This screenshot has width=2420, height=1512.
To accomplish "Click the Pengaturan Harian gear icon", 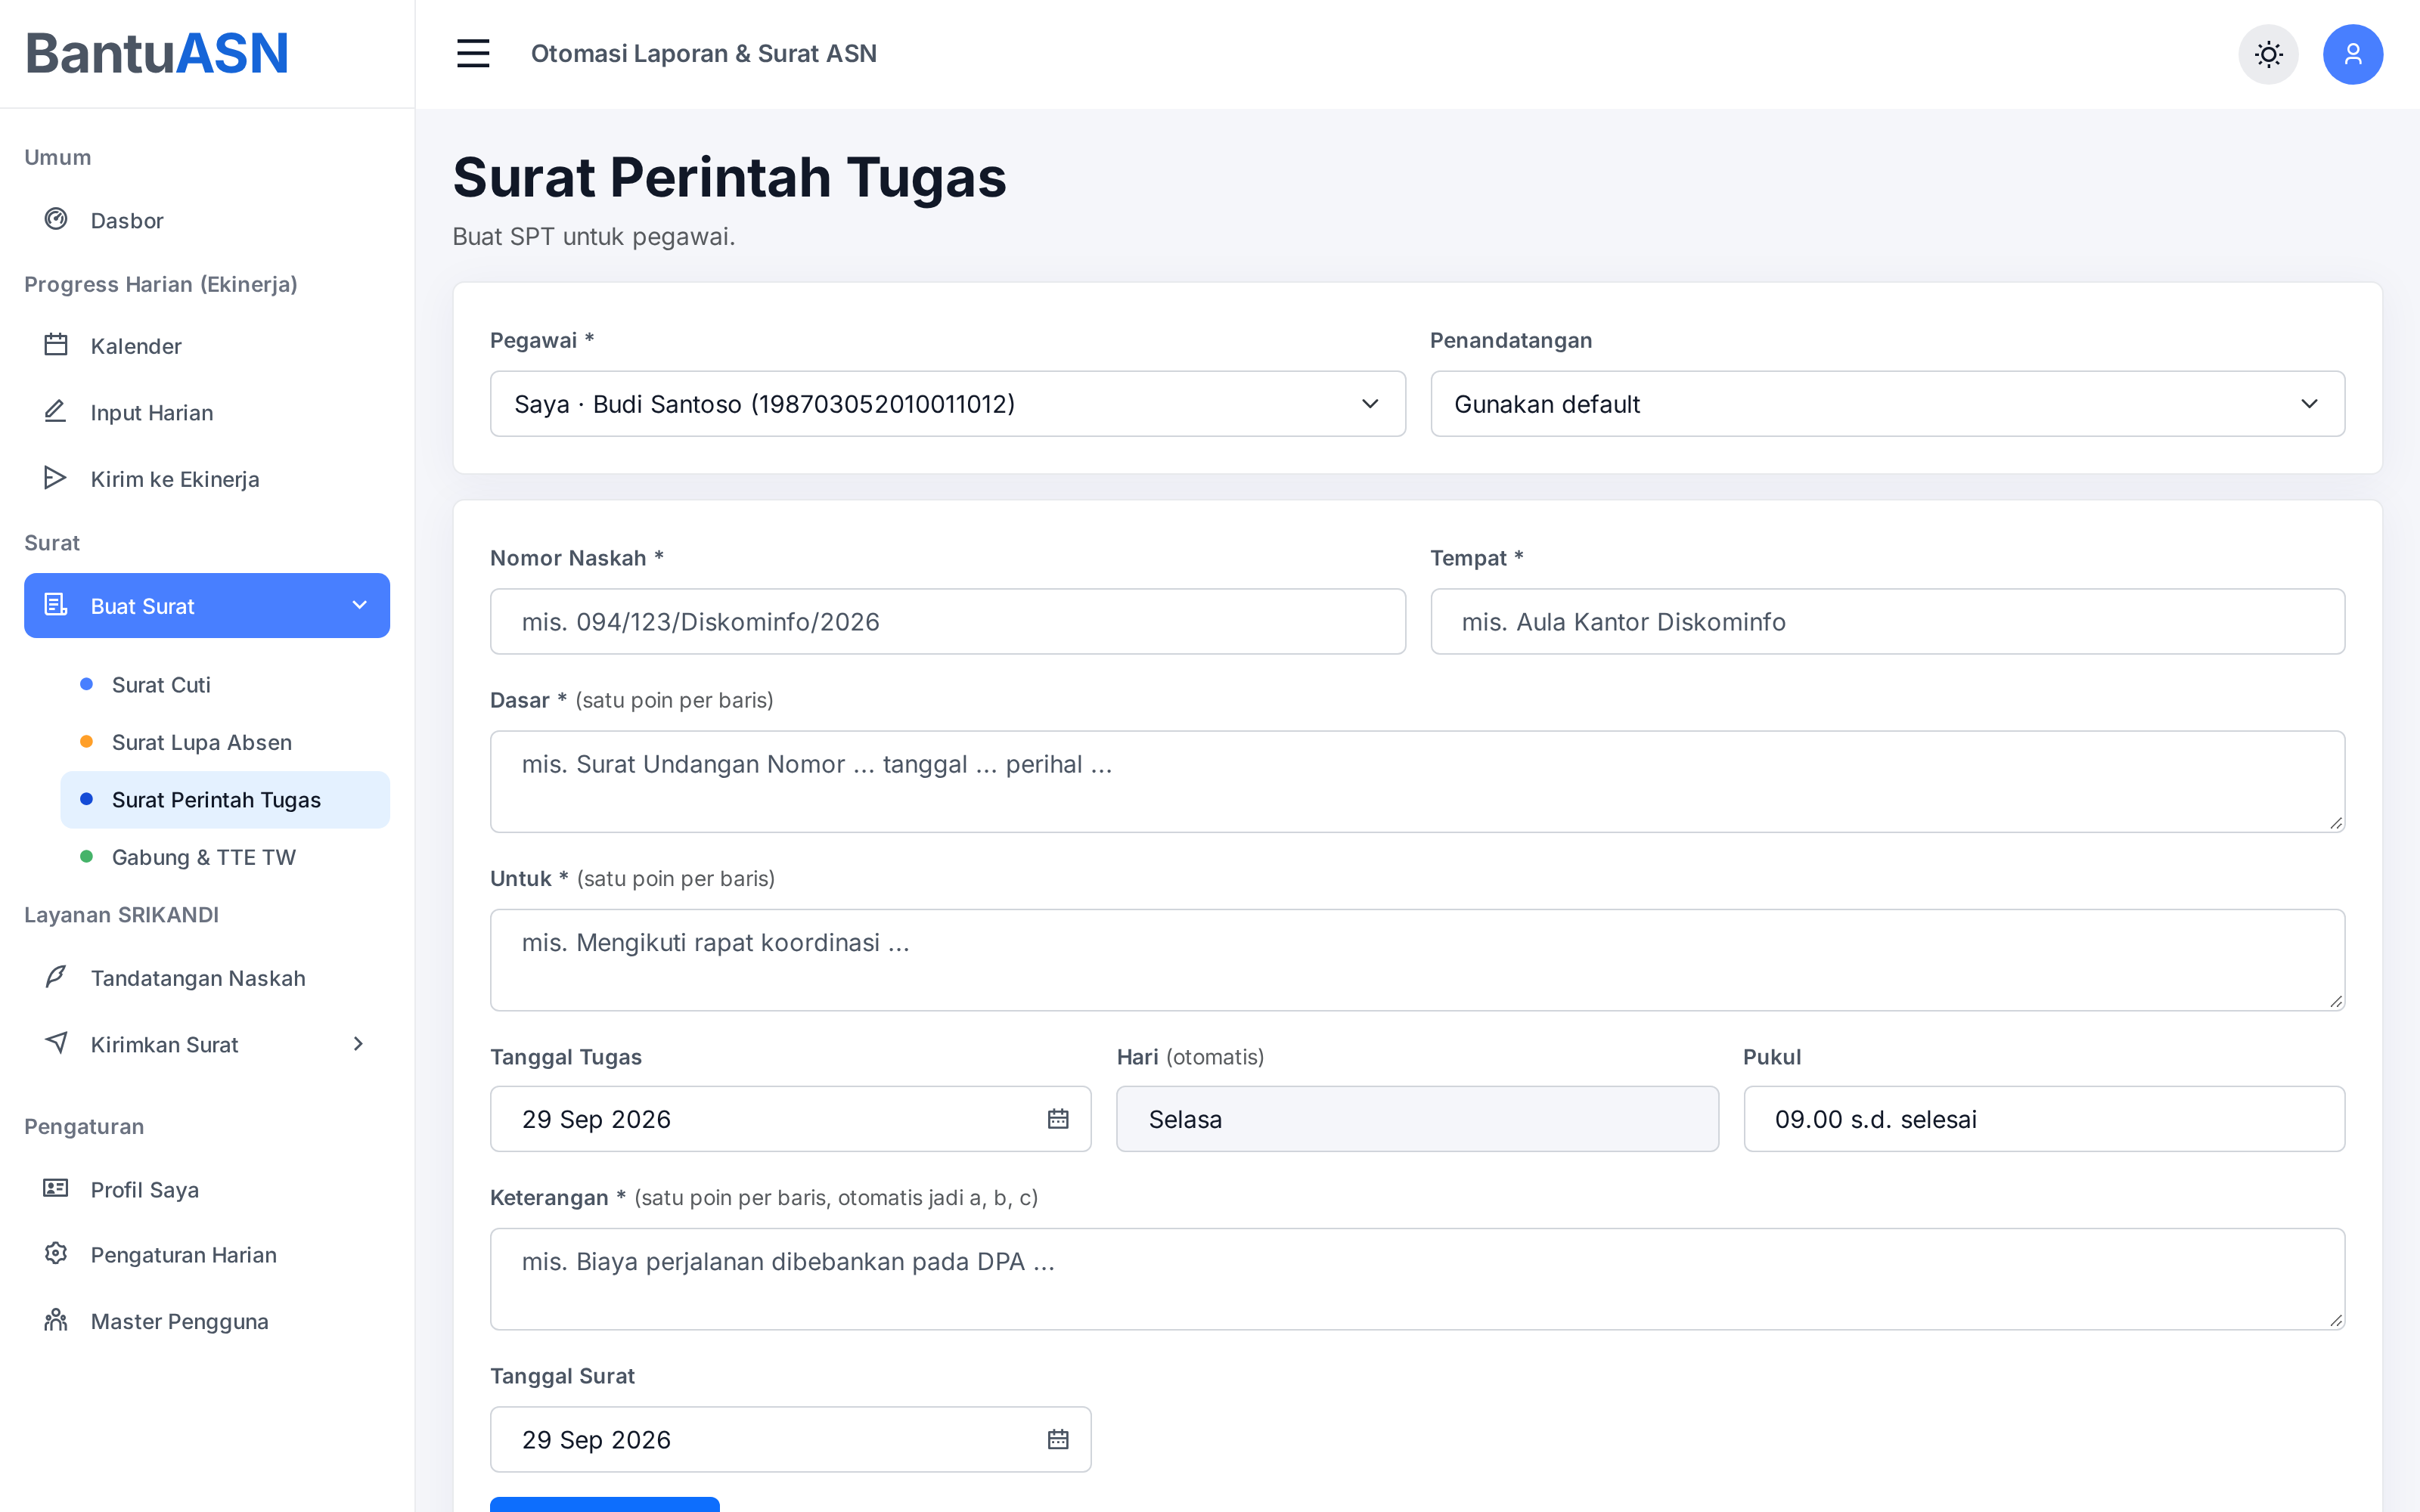I will click(56, 1254).
